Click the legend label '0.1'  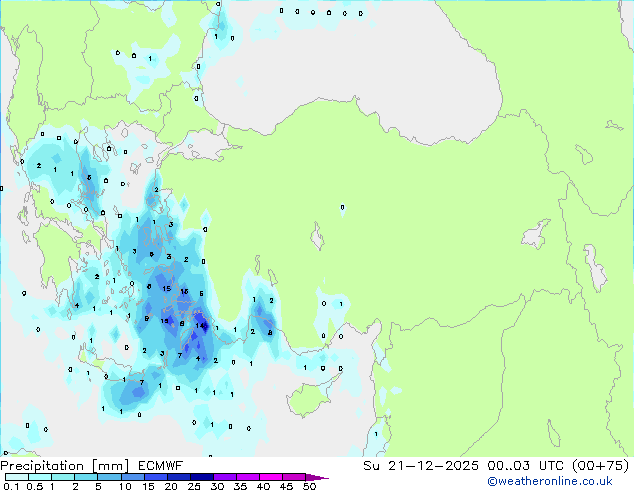[11, 486]
